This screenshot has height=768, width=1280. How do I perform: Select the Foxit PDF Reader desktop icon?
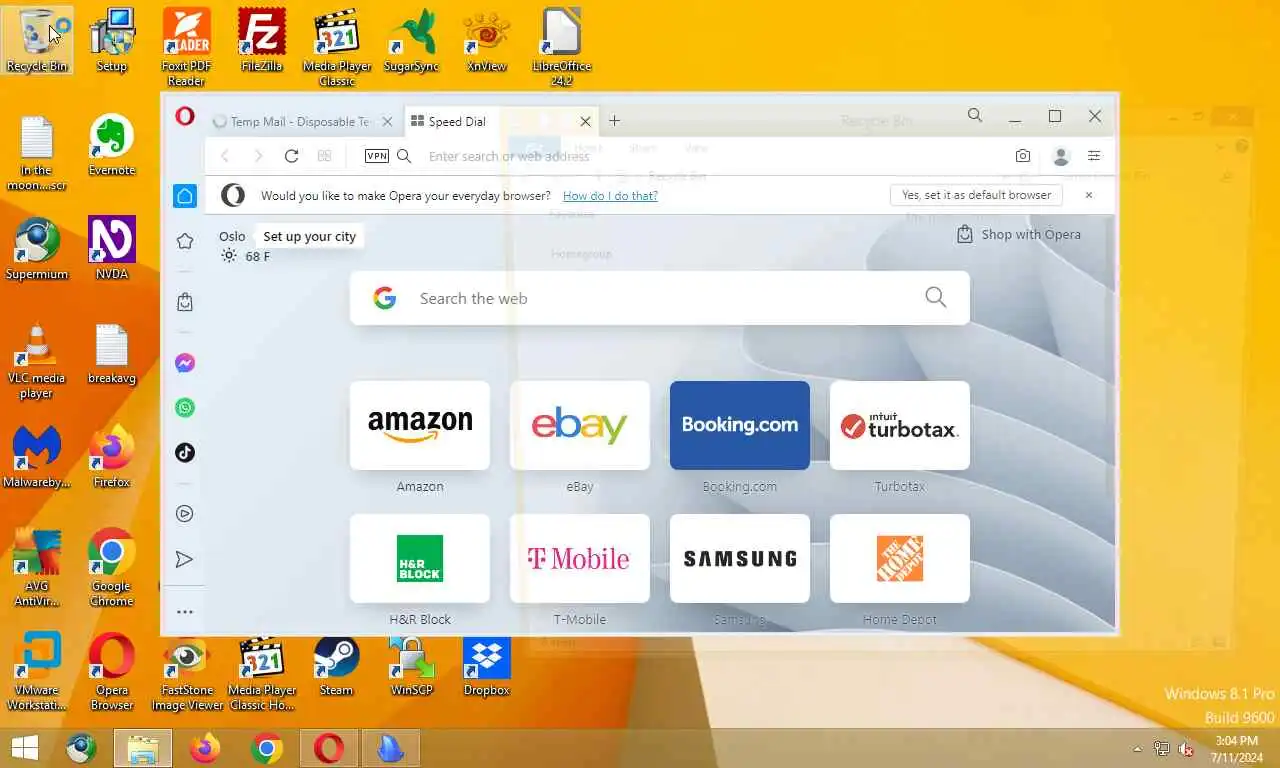186,47
